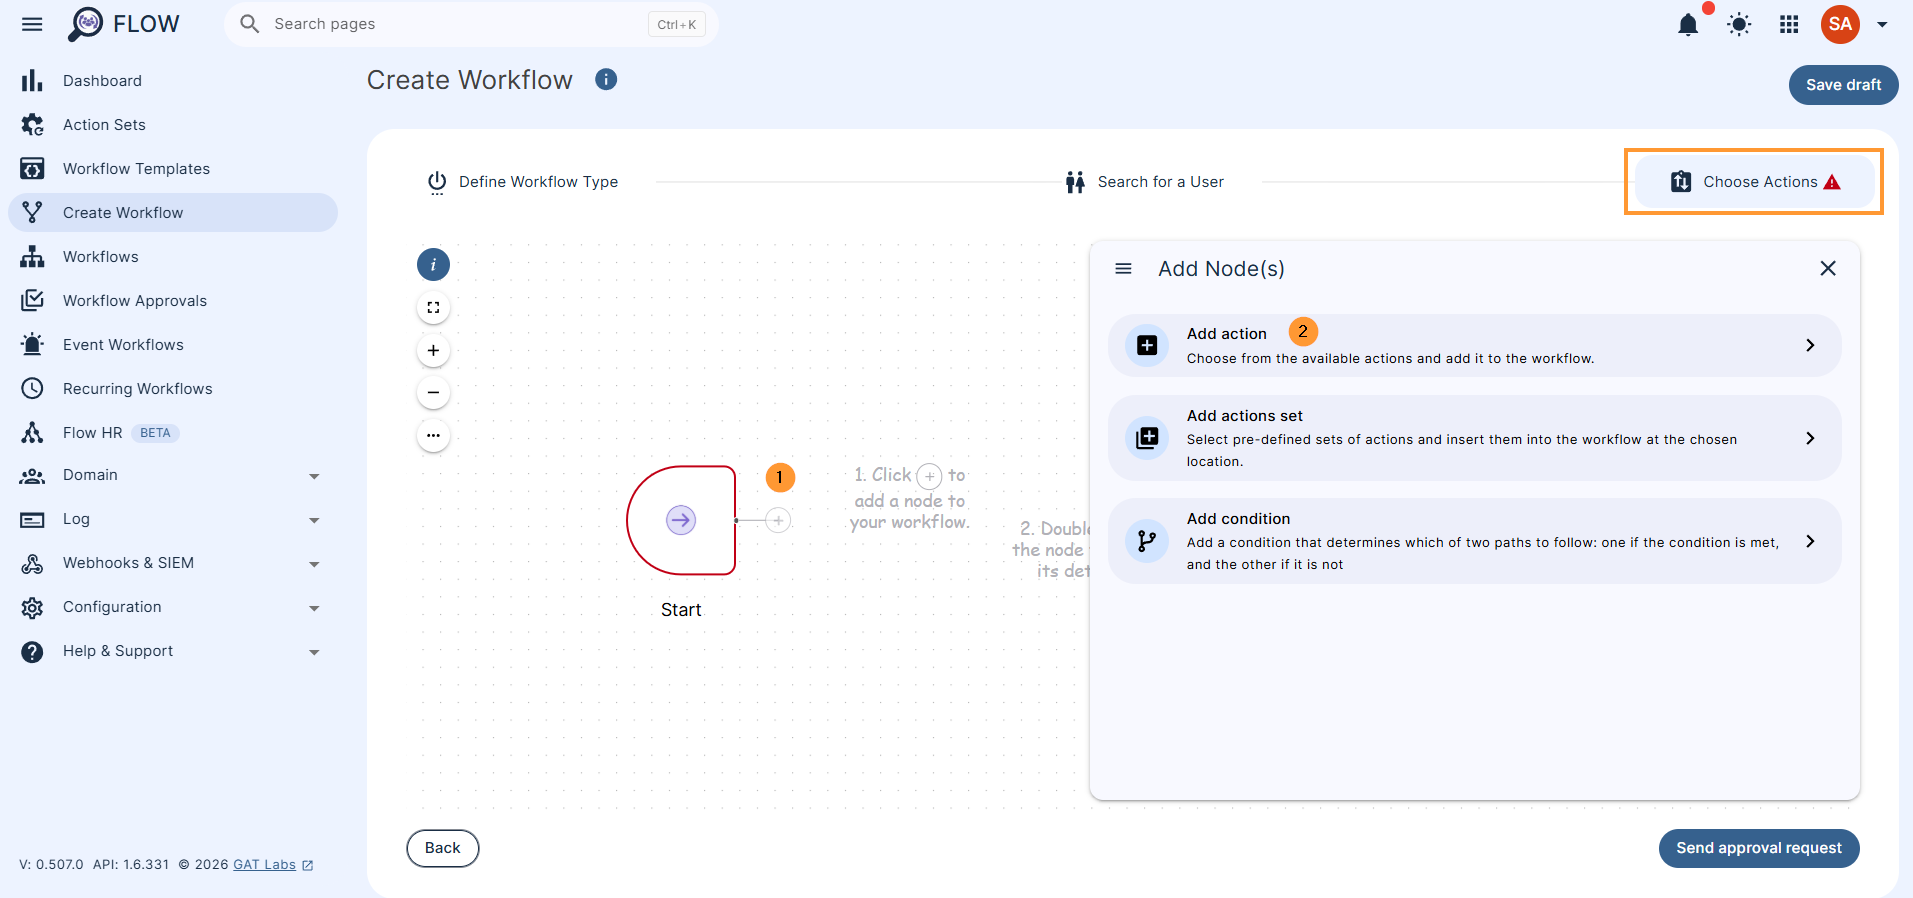1913x898 pixels.
Task: Expand Add action chevron
Action: pos(1810,345)
